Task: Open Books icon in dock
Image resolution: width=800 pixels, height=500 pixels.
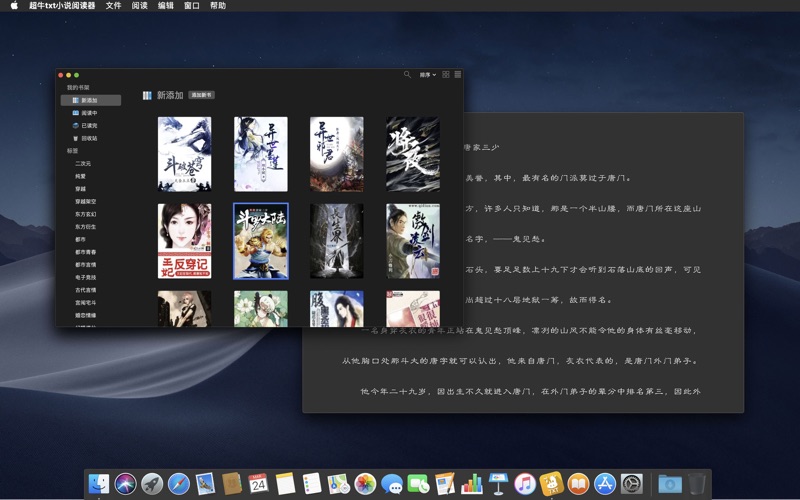Action: [578, 484]
